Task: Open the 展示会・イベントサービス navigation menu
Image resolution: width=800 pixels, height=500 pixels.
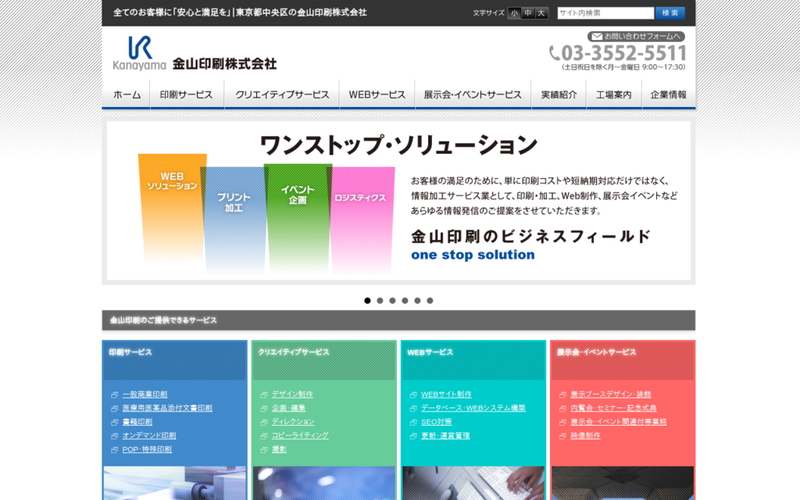Action: (473, 94)
